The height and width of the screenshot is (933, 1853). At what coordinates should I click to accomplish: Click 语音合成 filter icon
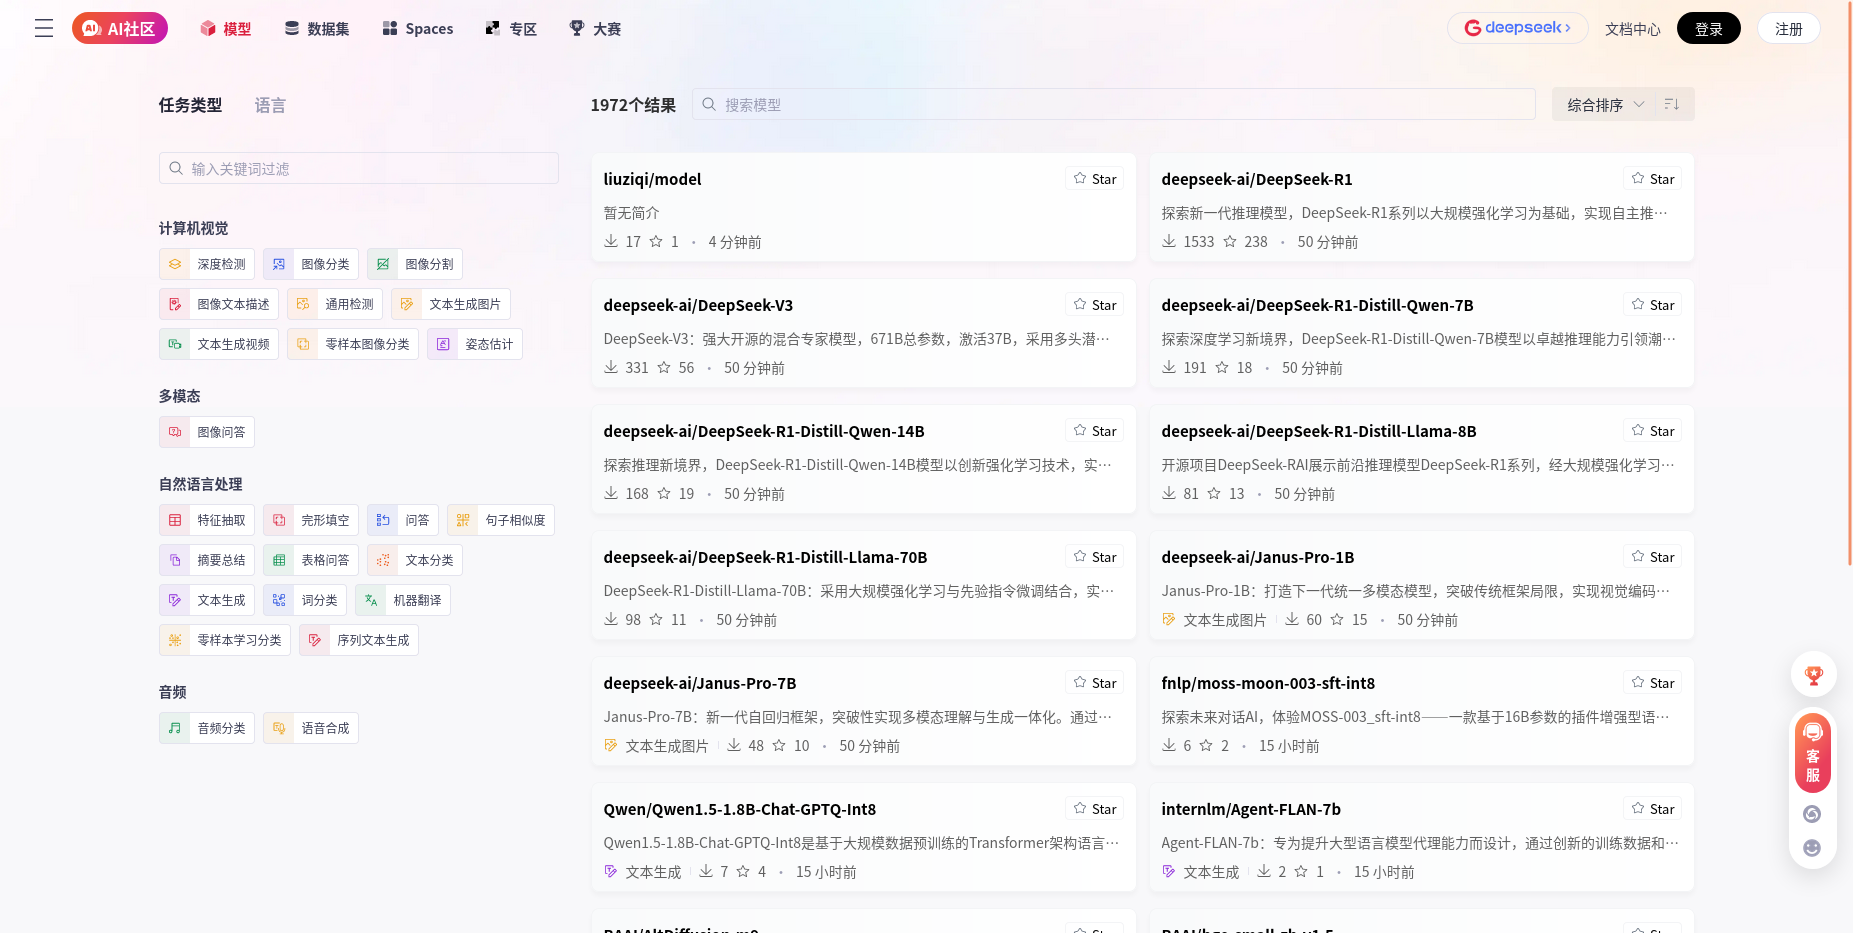[x=279, y=728]
